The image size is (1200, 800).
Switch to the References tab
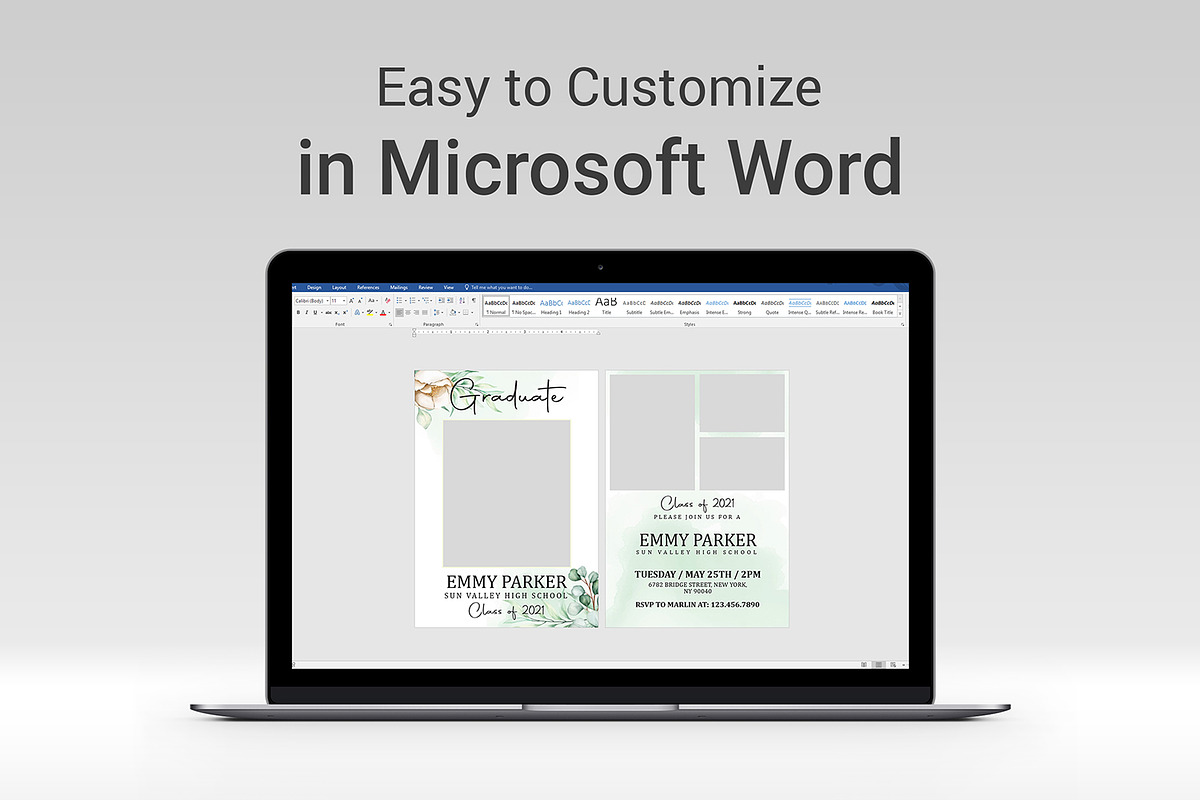[x=368, y=287]
